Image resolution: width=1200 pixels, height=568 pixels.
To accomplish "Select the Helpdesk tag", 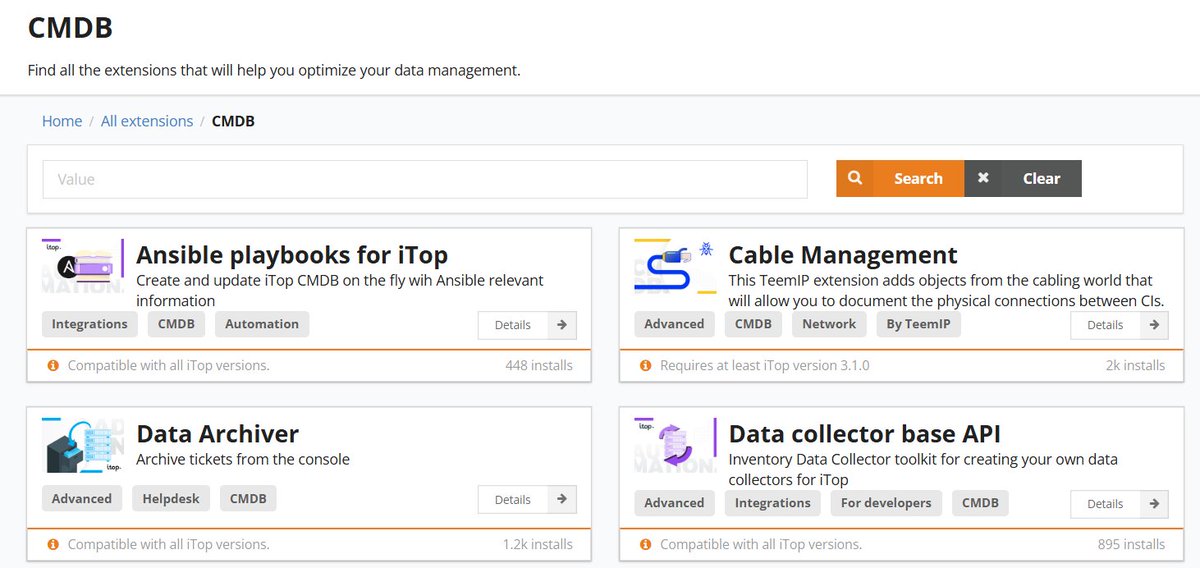I will pyautogui.click(x=171, y=498).
